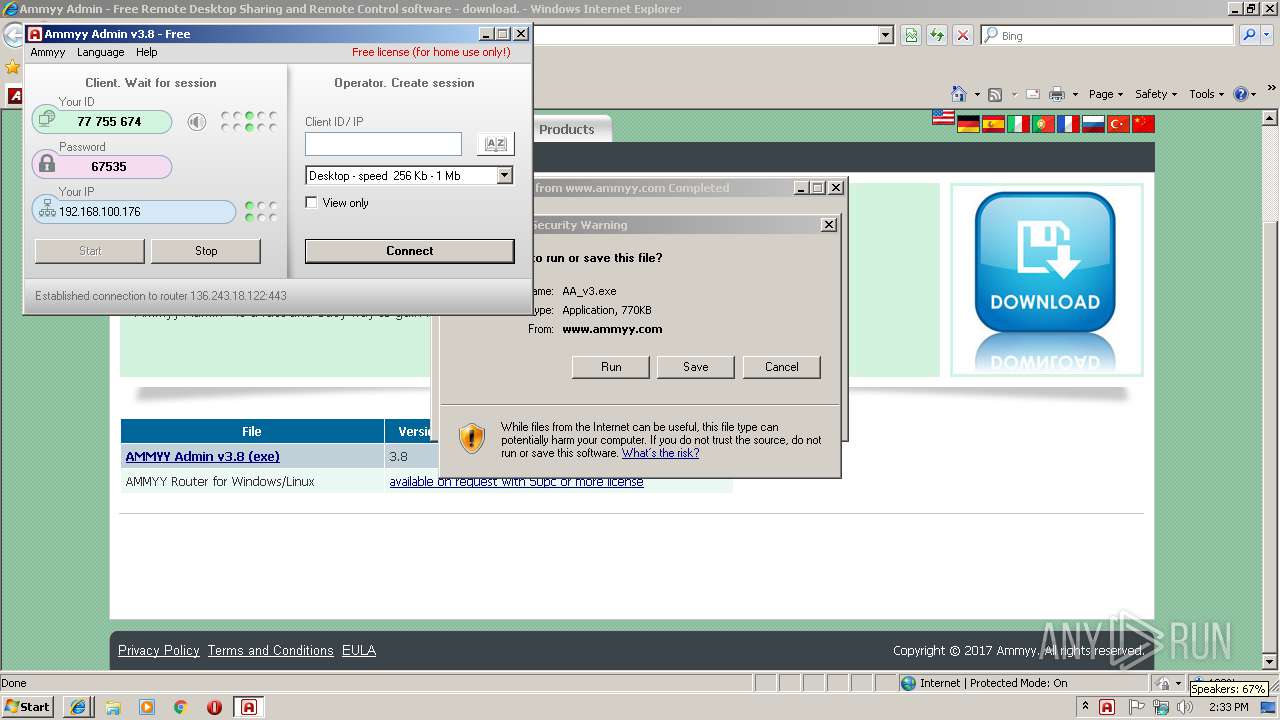Click the network icon beside Your IP
This screenshot has height=720, width=1280.
[46, 210]
